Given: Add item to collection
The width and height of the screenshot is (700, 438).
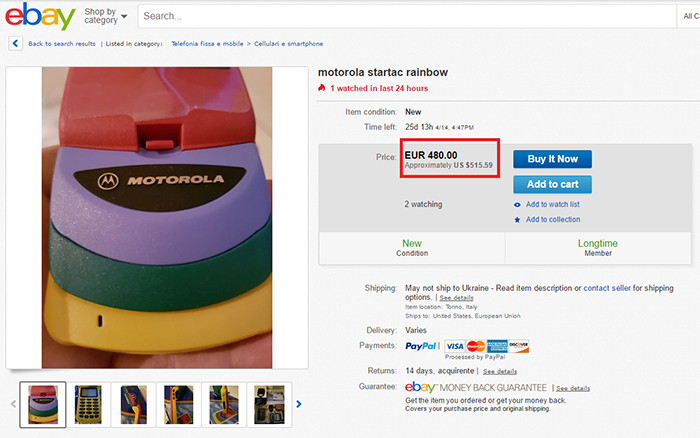Looking at the screenshot, I should point(552,220).
